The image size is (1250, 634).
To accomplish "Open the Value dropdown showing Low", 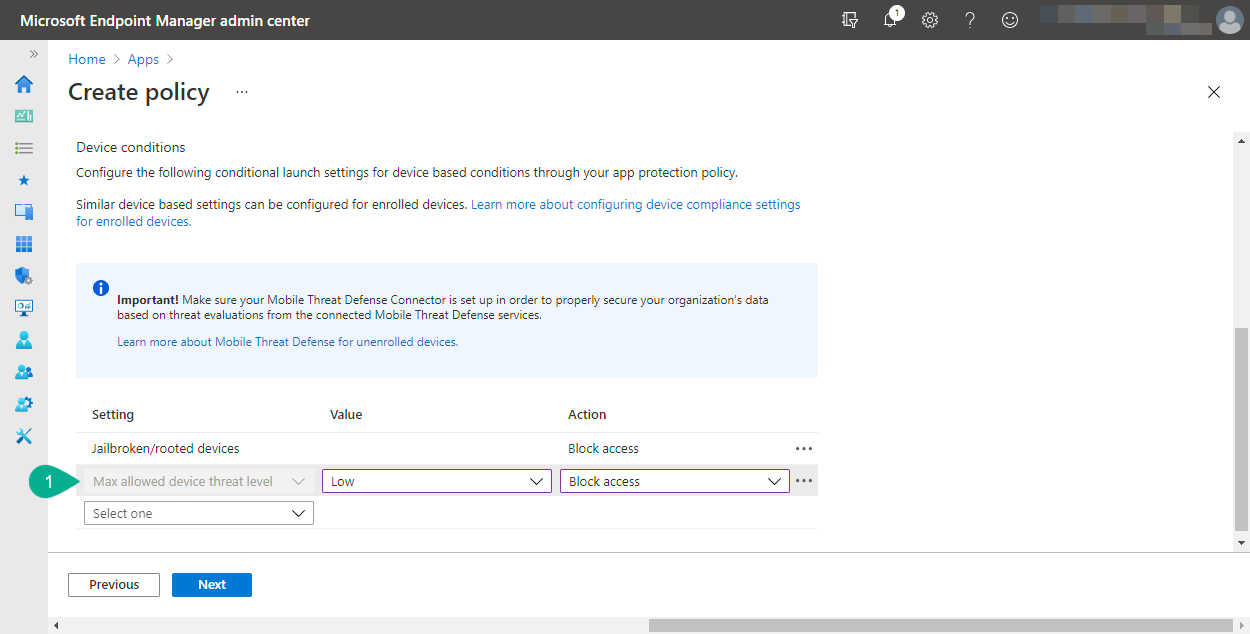I will 436,480.
